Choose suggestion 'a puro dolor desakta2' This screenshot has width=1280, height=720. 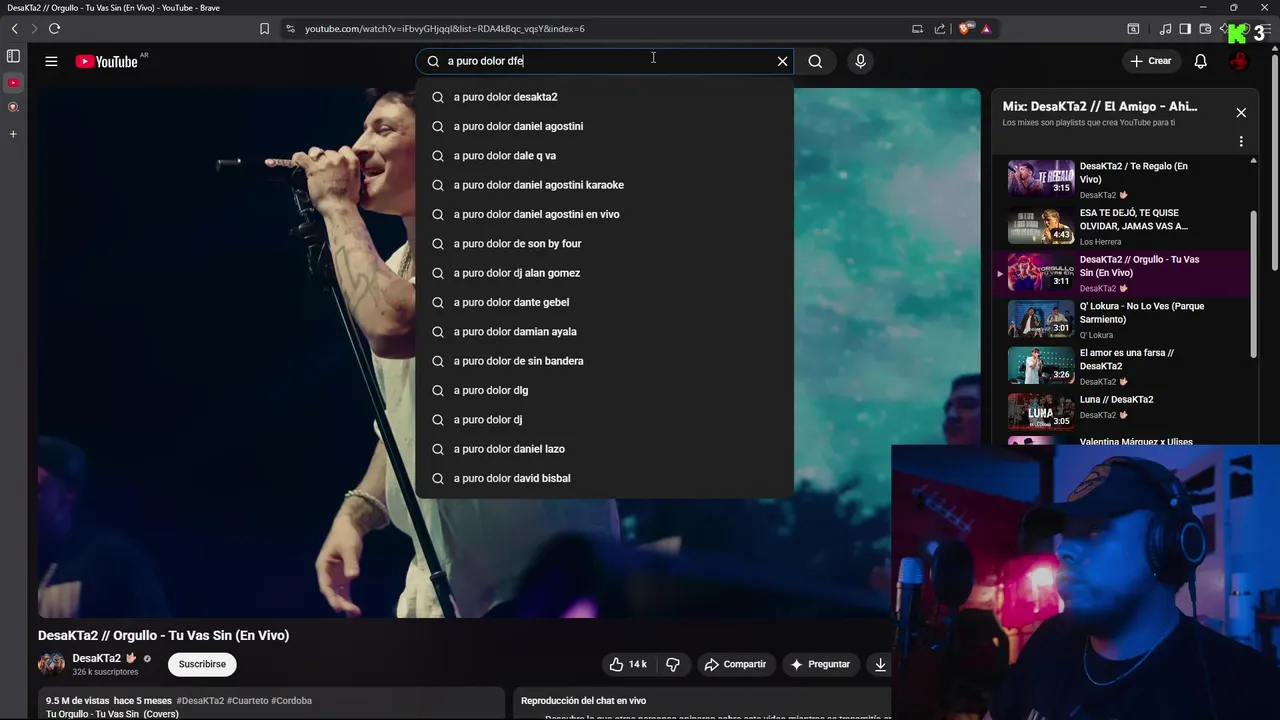pyautogui.click(x=604, y=97)
